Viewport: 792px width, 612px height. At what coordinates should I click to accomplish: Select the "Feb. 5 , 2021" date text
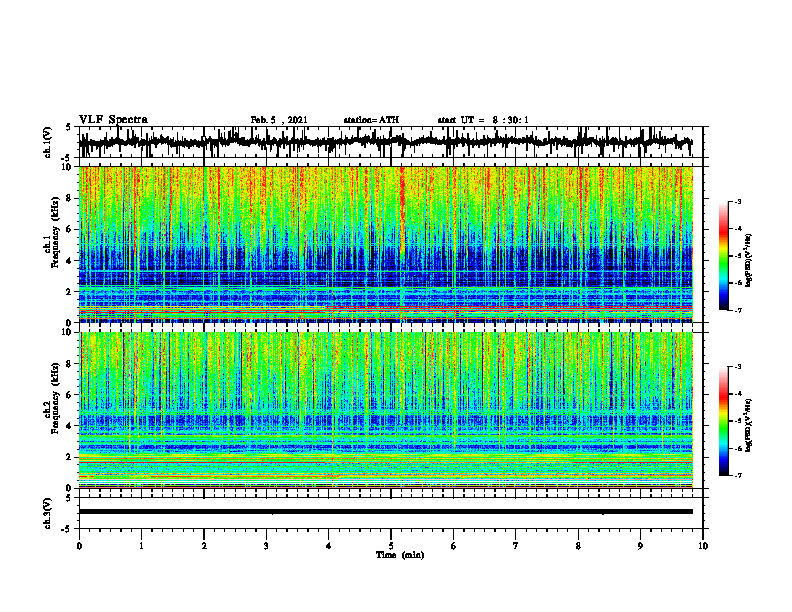click(279, 120)
